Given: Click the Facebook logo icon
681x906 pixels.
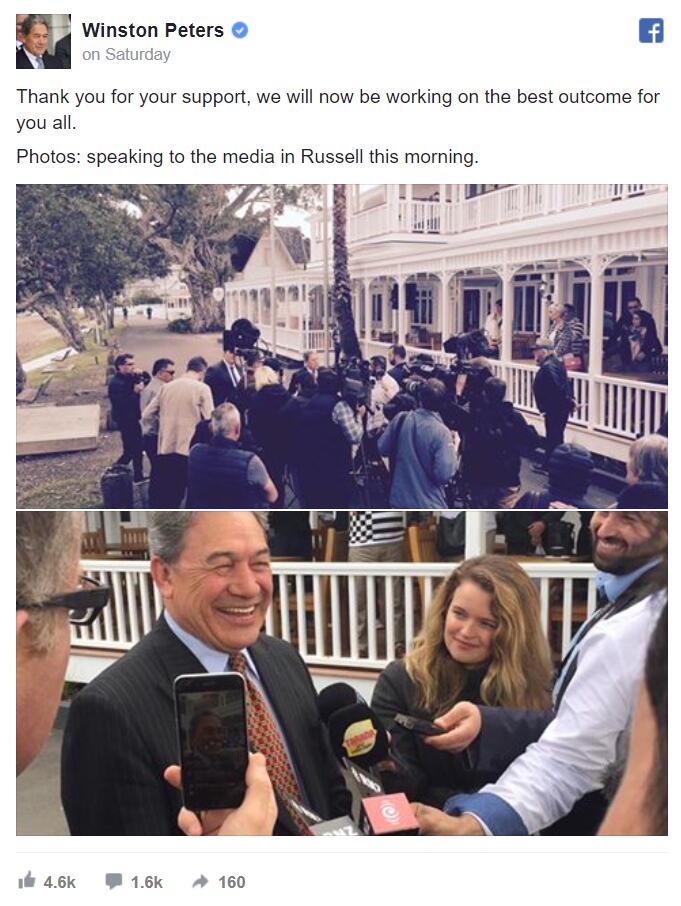Looking at the screenshot, I should coord(651,31).
